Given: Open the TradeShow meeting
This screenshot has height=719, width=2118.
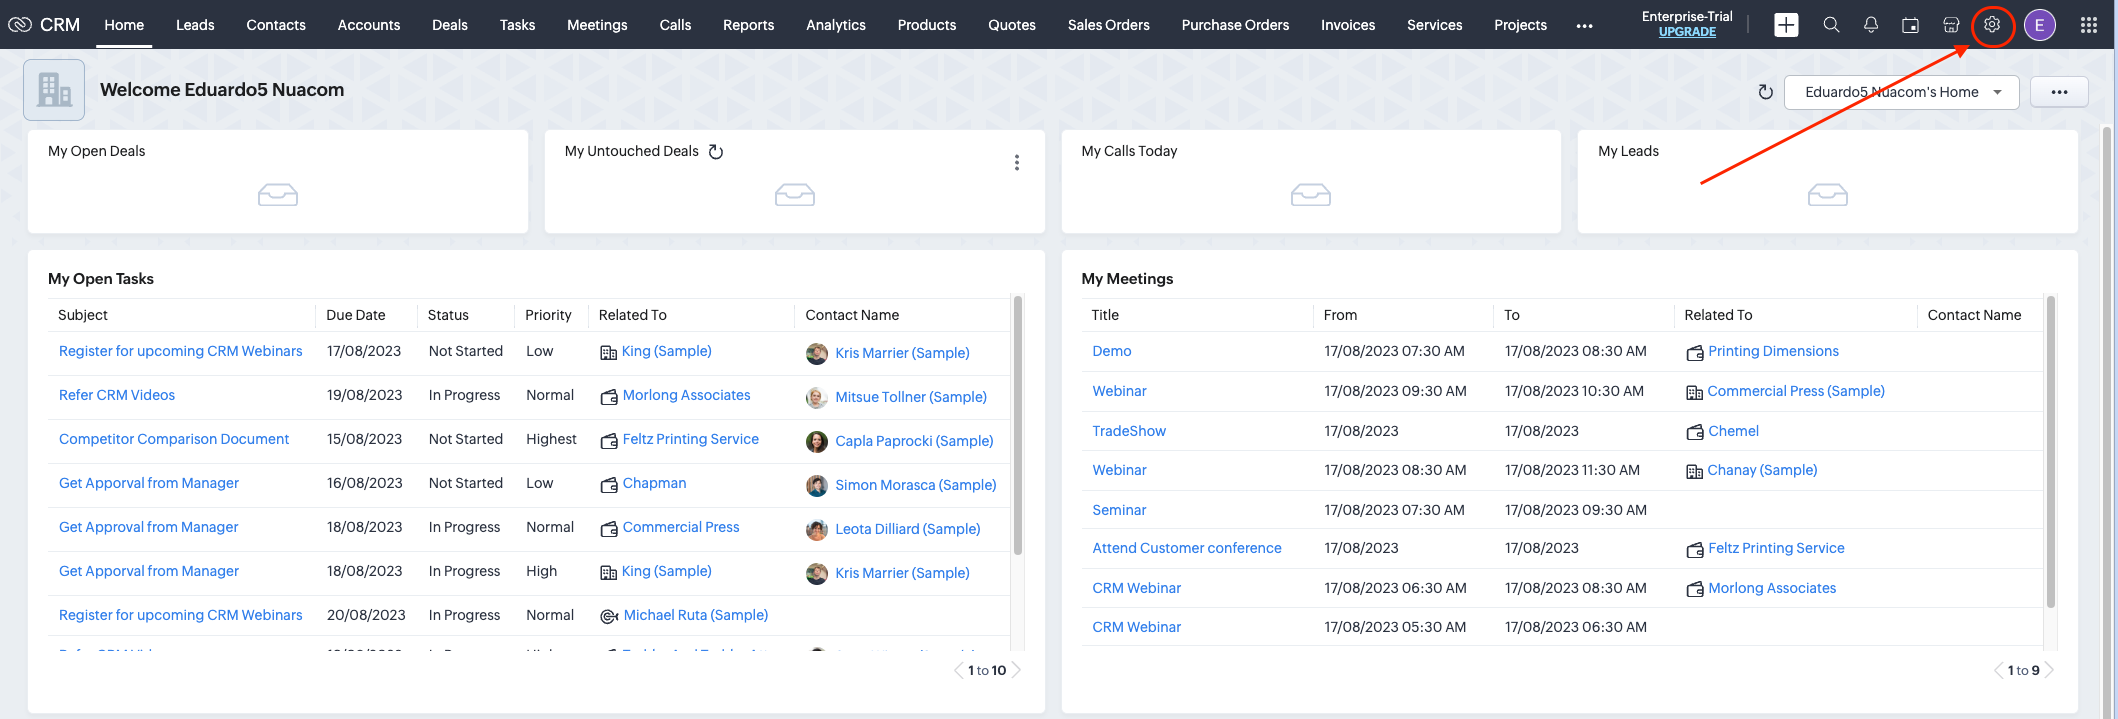Looking at the screenshot, I should coord(1129,431).
